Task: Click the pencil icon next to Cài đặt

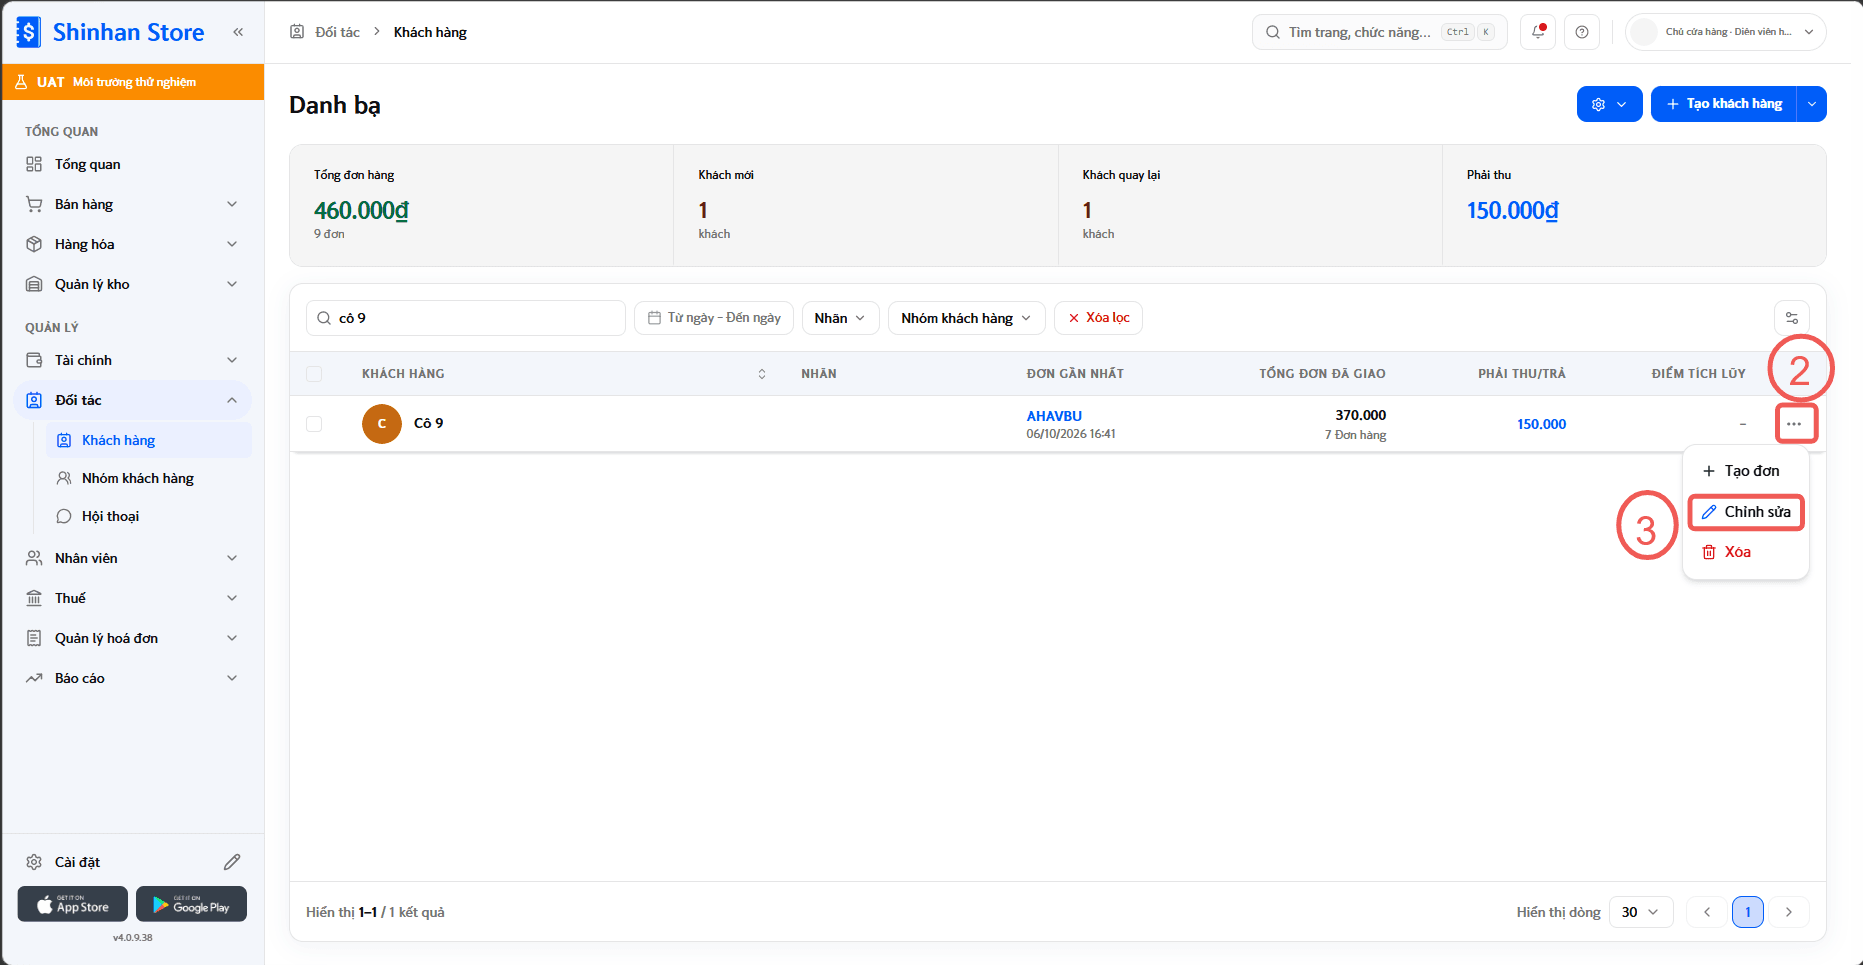Action: click(232, 862)
